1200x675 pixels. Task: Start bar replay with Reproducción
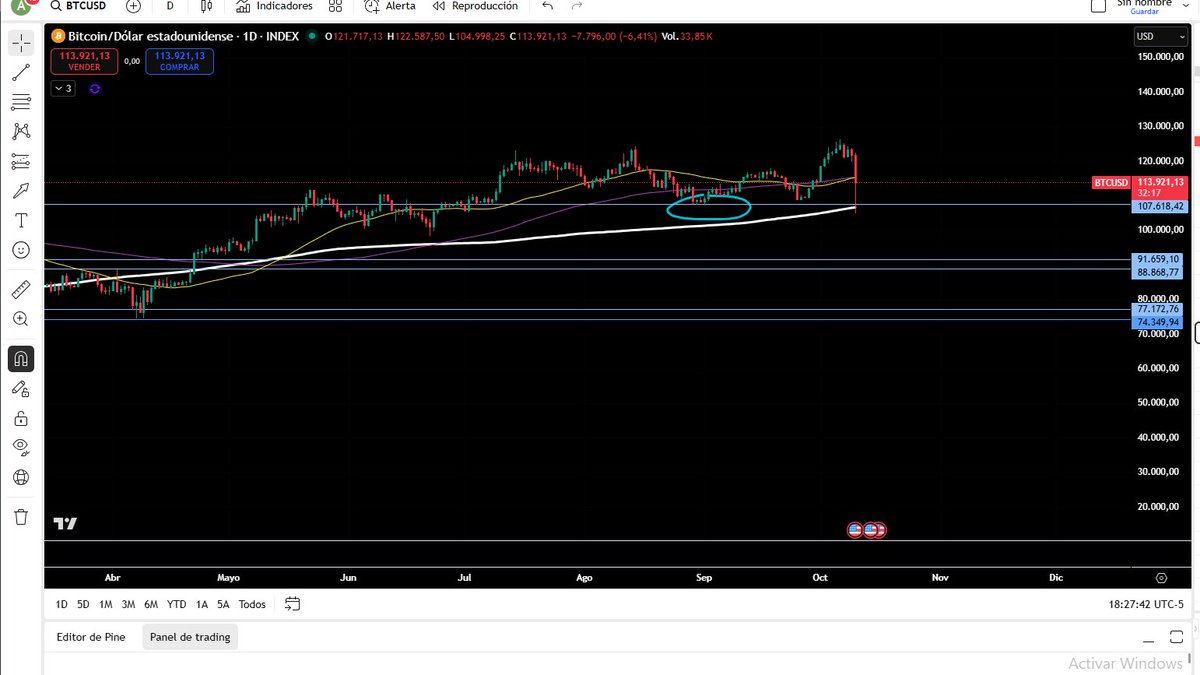point(475,6)
